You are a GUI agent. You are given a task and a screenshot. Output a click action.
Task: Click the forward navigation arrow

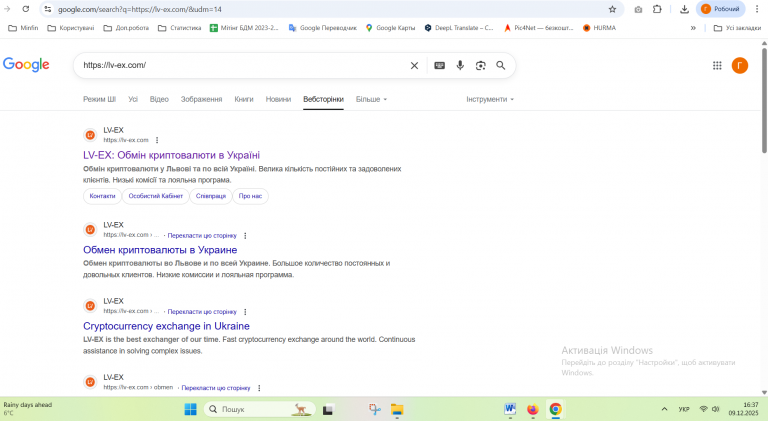pyautogui.click(x=7, y=9)
